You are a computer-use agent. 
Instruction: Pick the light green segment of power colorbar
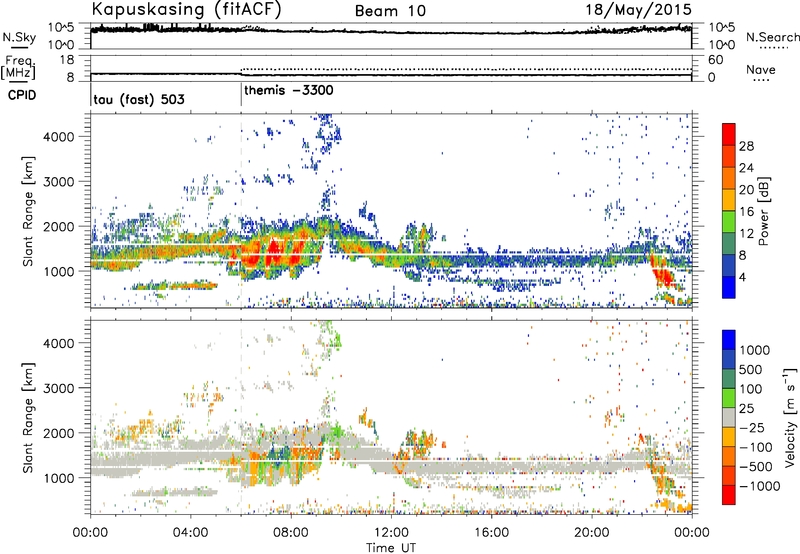[x=729, y=222]
